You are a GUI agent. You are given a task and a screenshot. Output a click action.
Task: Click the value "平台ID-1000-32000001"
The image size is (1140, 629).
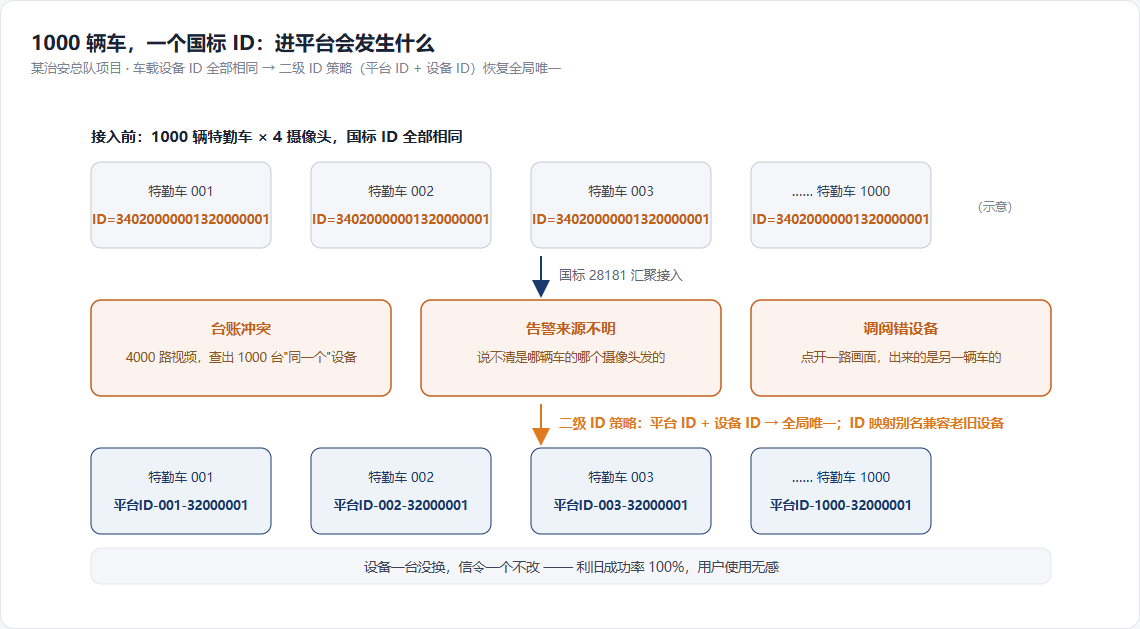[841, 505]
